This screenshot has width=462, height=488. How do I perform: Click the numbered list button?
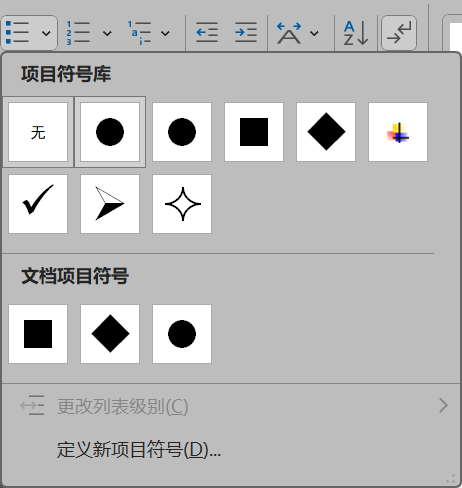pyautogui.click(x=79, y=33)
